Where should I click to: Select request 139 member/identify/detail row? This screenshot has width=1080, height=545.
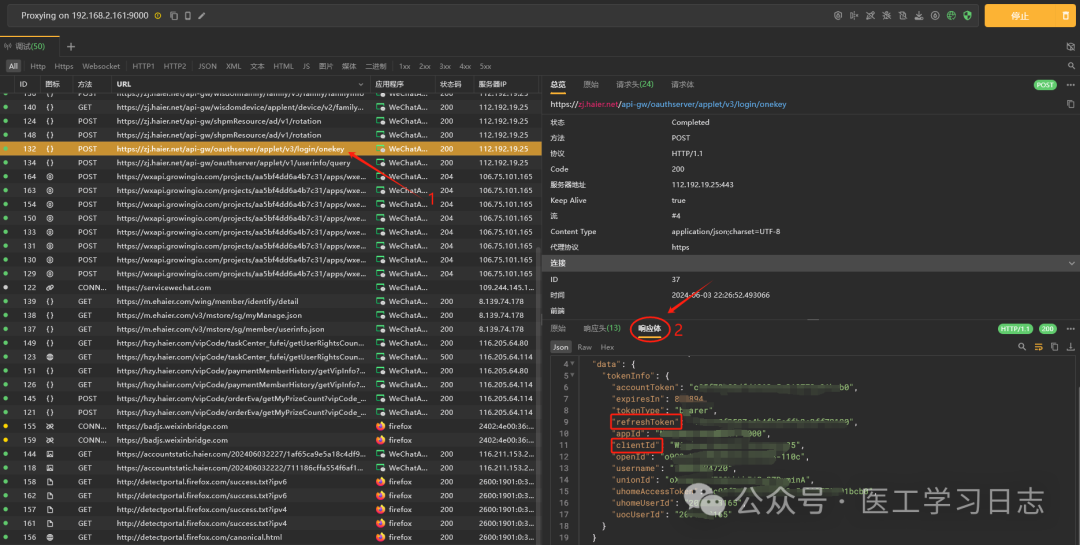(270, 301)
